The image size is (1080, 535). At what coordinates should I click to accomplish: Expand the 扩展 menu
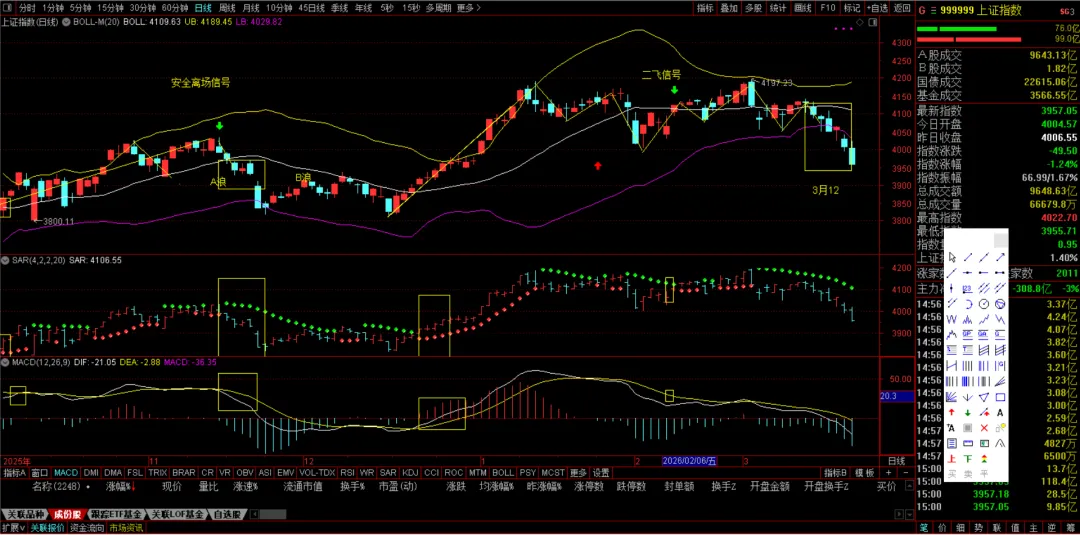pos(14,528)
